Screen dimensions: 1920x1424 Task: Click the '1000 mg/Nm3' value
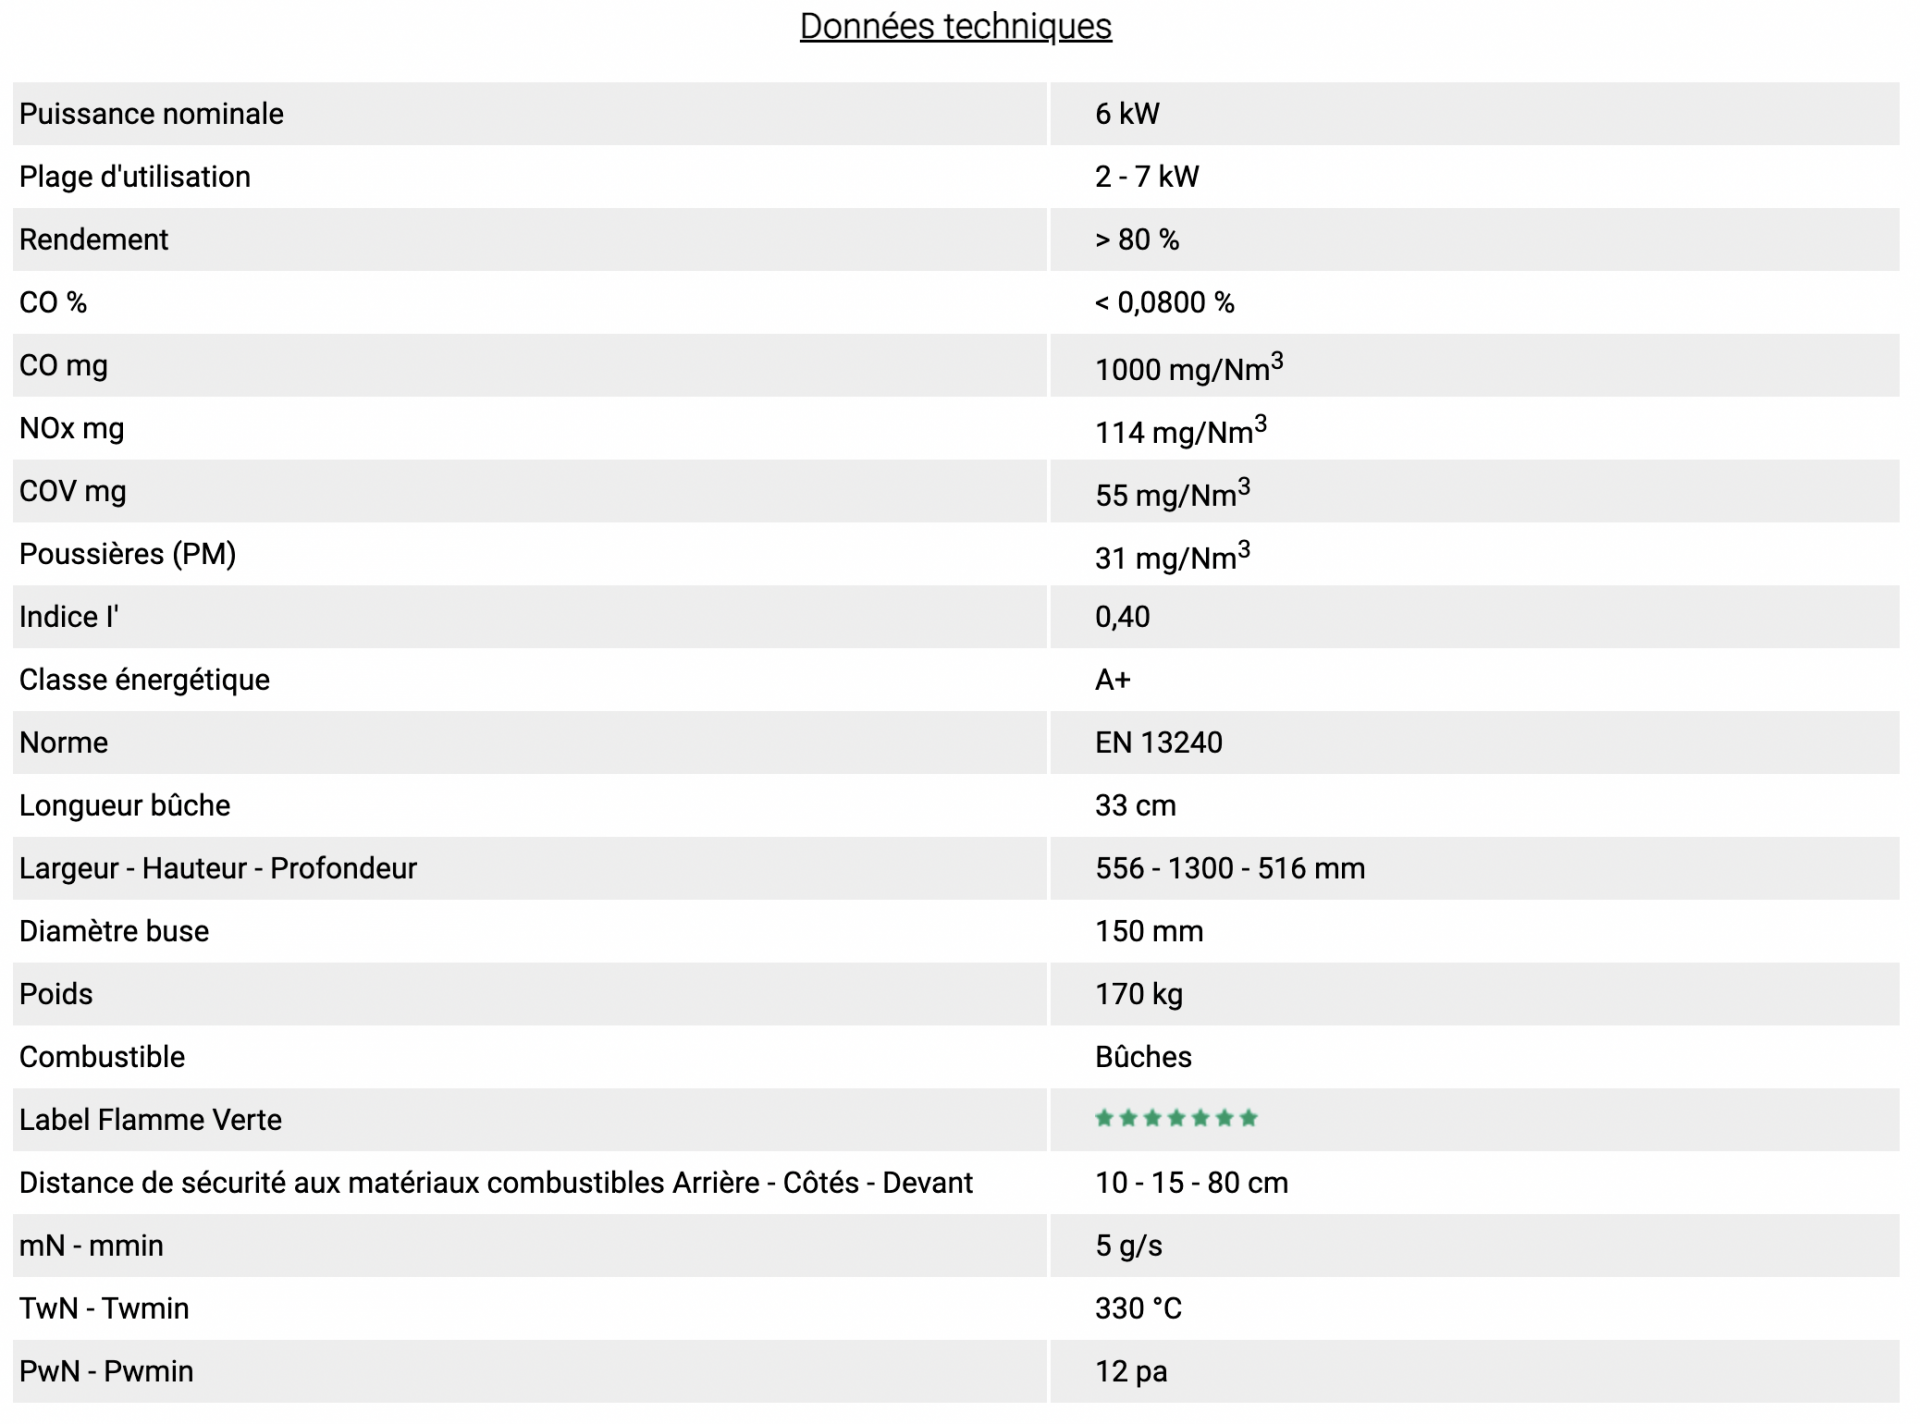tap(1189, 367)
